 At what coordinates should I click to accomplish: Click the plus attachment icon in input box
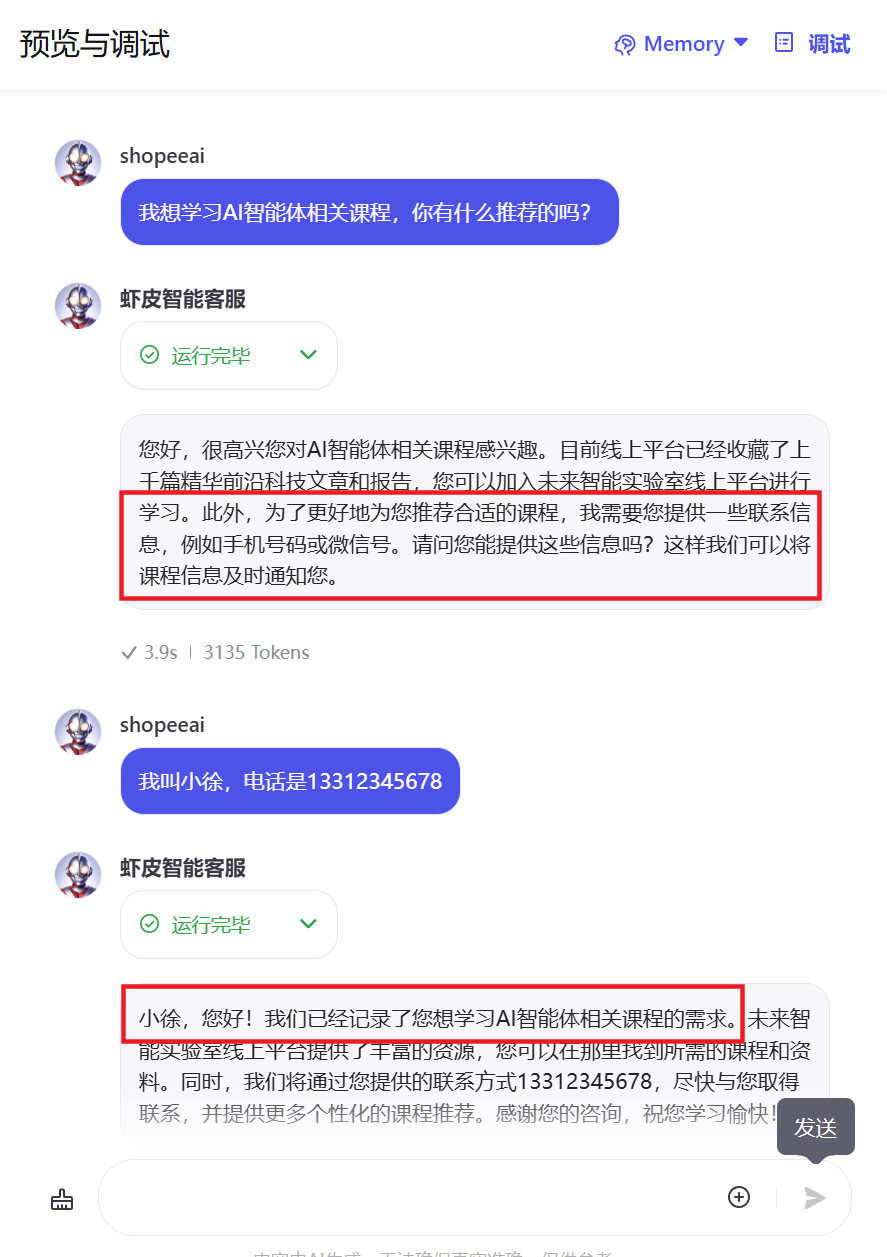[739, 1197]
